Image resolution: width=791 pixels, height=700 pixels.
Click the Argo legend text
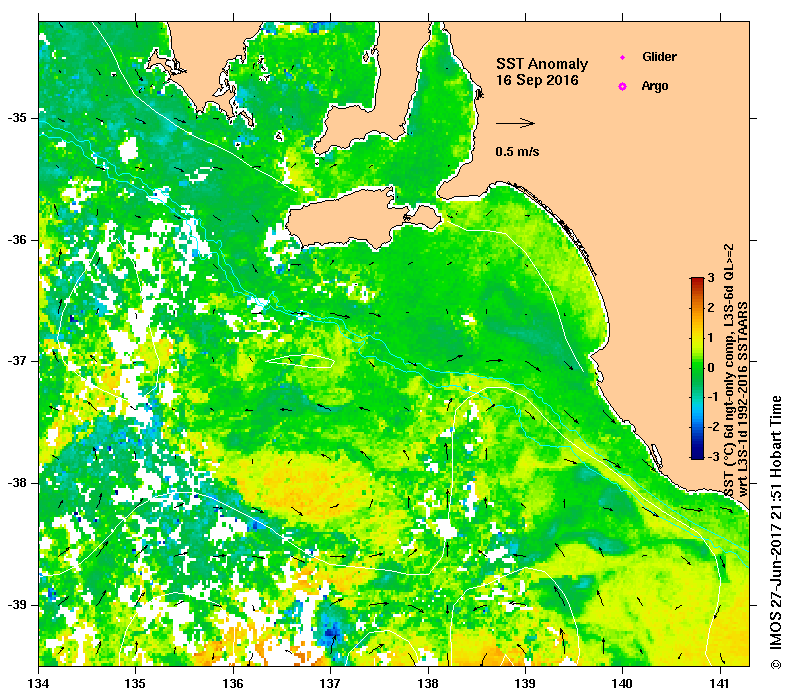pyautogui.click(x=655, y=86)
